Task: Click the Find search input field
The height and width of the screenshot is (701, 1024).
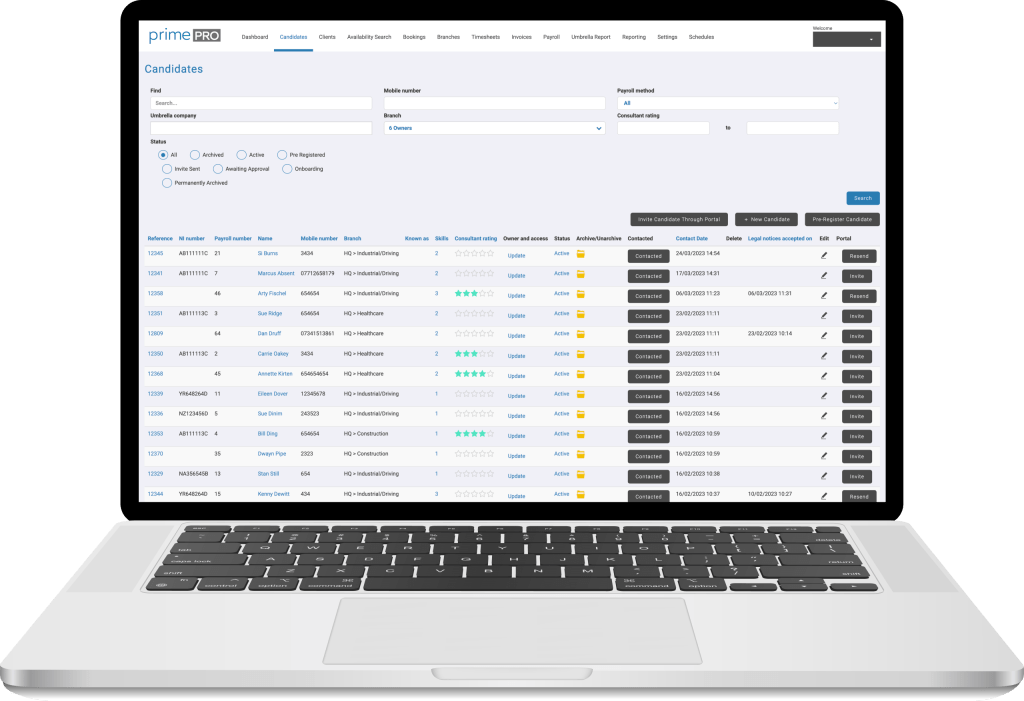Action: click(261, 103)
